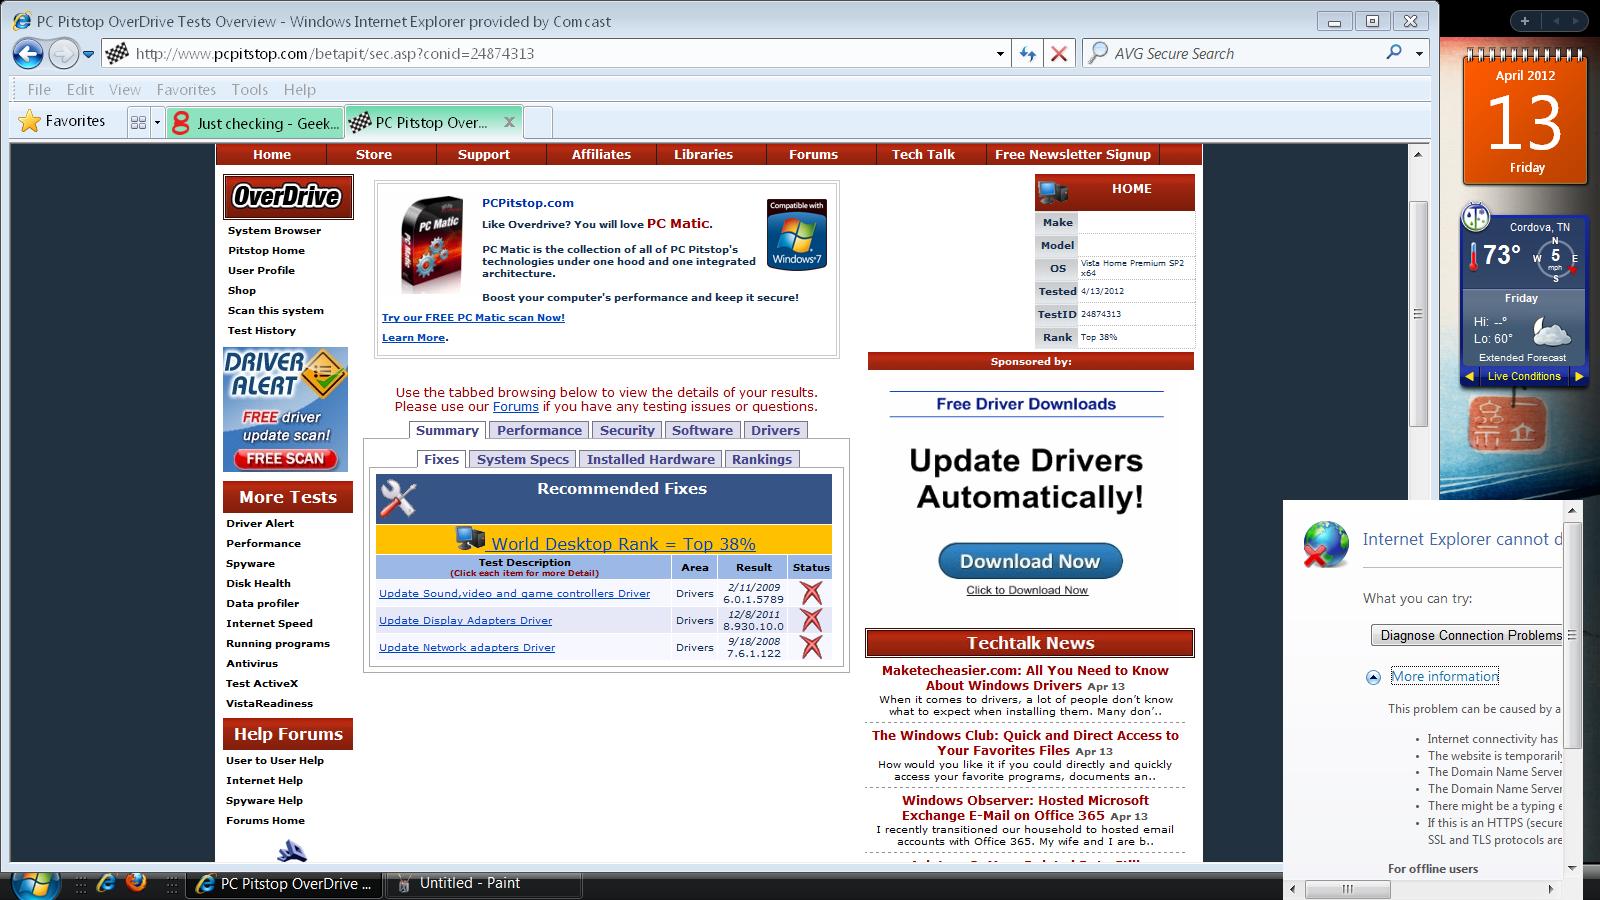This screenshot has width=1600, height=900.
Task: Click Tech Talk in the navigation bar
Action: [x=923, y=154]
